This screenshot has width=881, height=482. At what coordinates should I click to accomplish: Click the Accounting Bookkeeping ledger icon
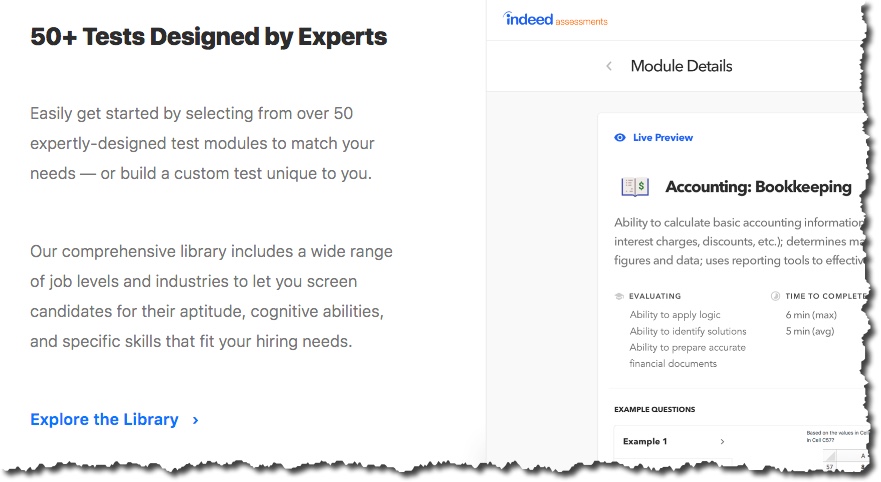tap(635, 187)
